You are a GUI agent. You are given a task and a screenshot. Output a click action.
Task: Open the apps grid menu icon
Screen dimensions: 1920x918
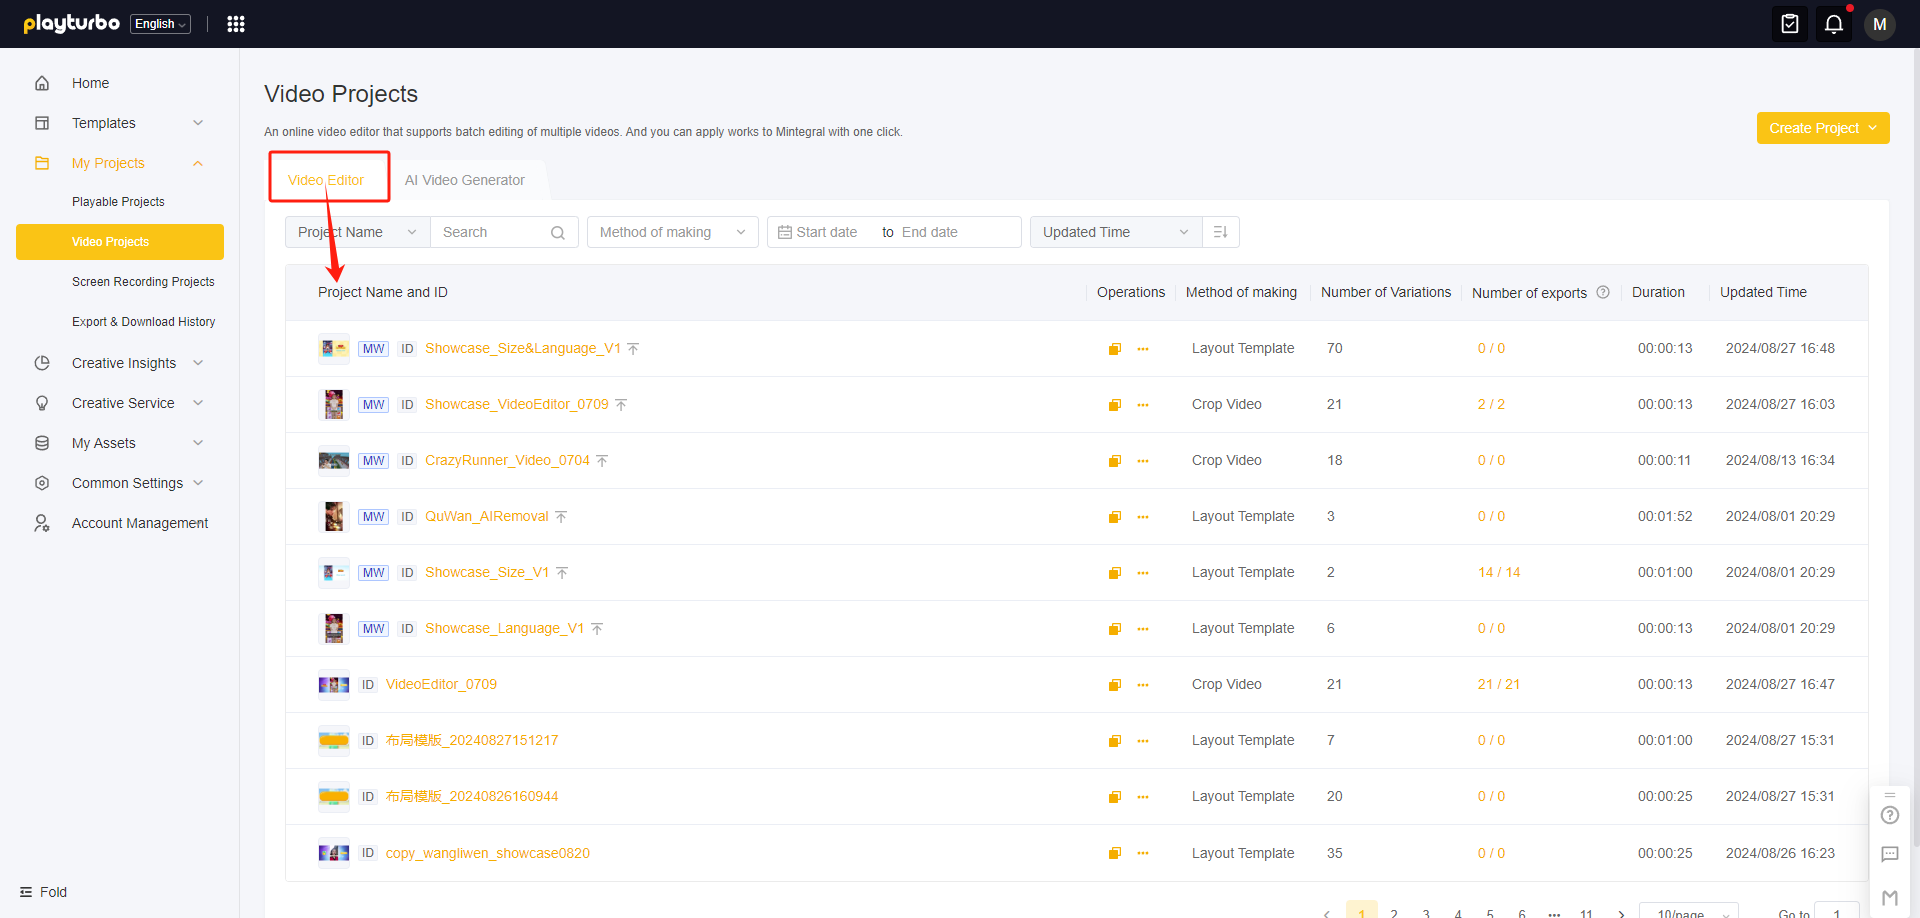(x=236, y=24)
